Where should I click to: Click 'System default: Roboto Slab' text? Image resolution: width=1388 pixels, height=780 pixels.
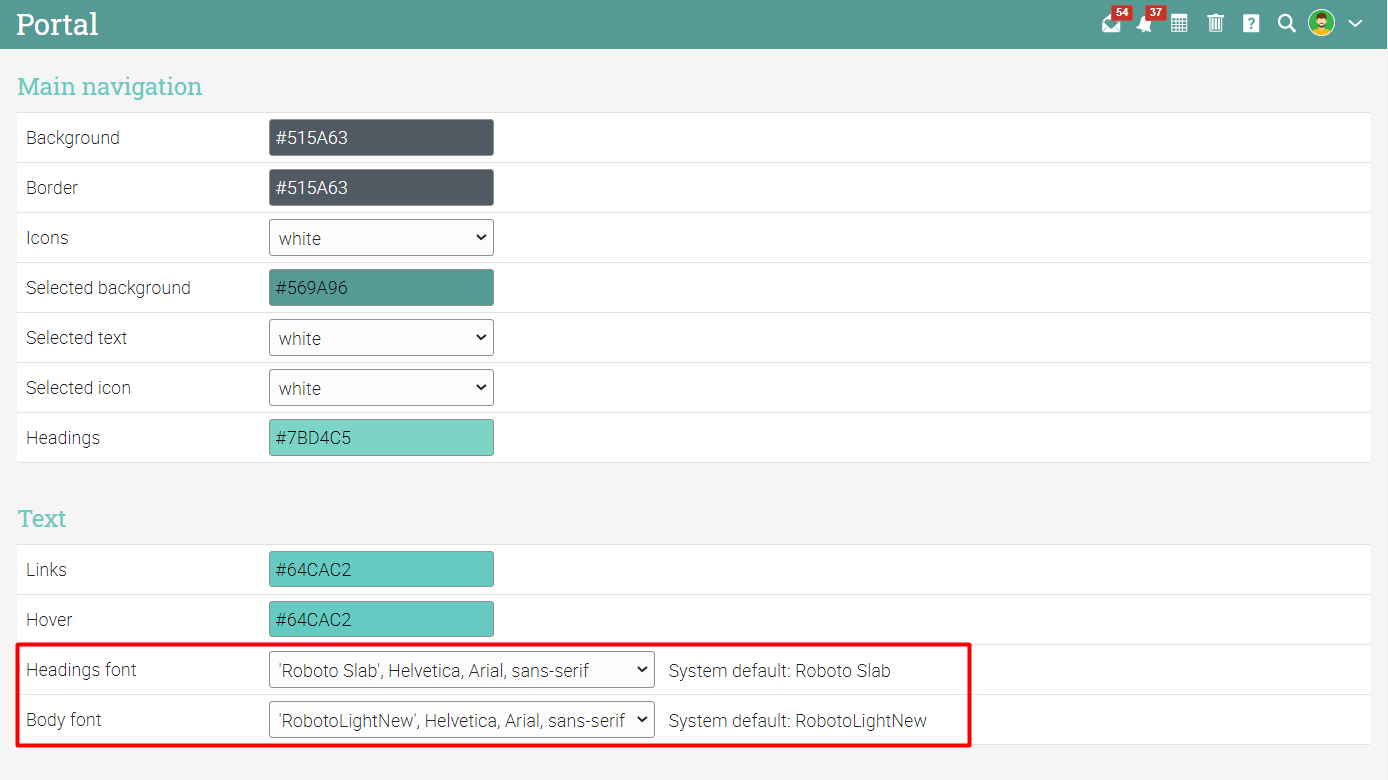point(780,671)
